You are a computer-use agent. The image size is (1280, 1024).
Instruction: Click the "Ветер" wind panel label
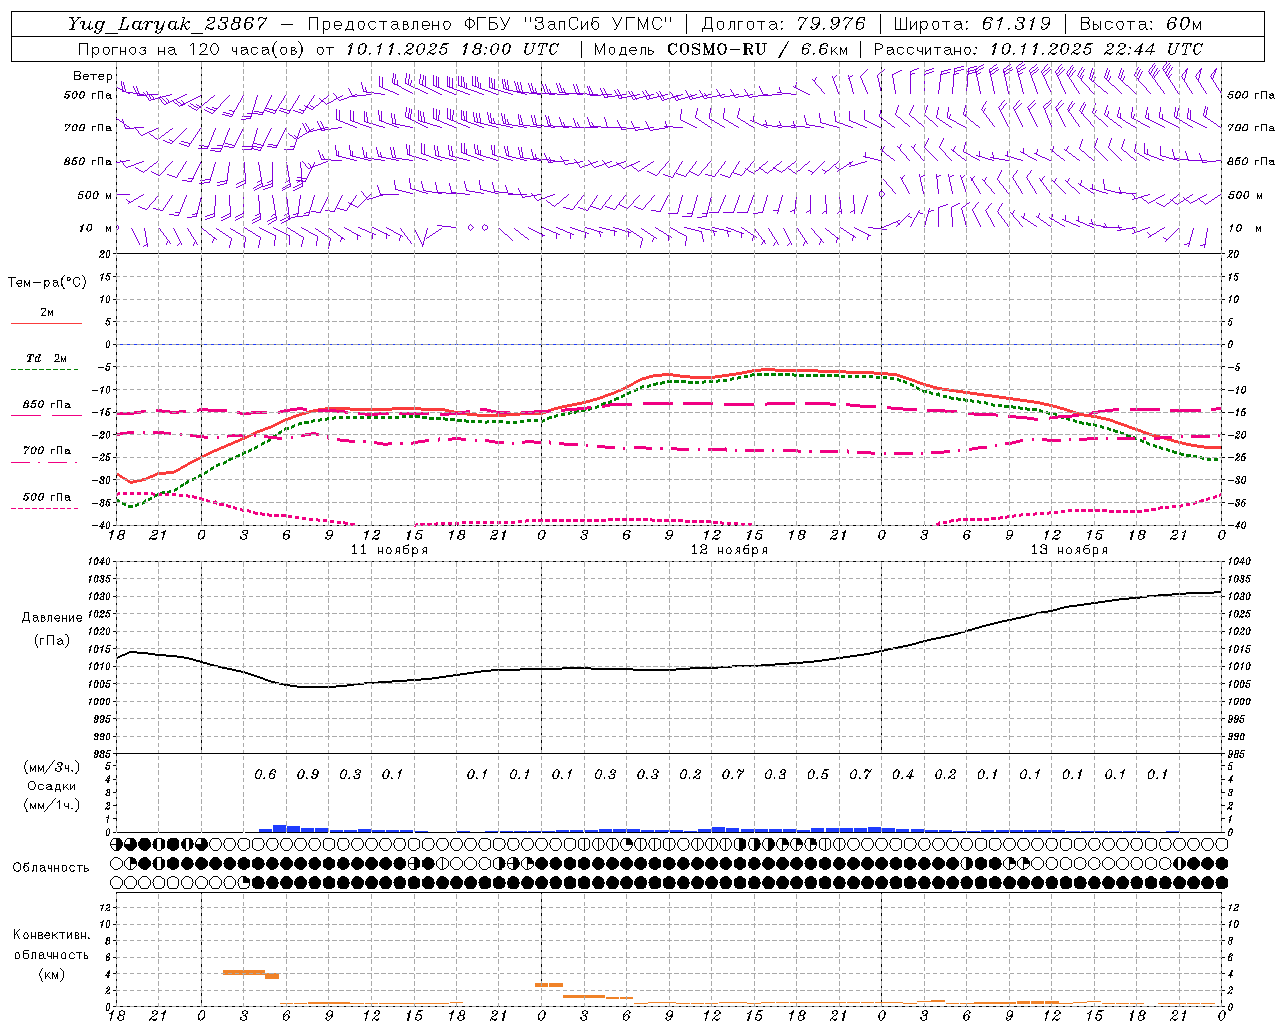click(x=93, y=76)
